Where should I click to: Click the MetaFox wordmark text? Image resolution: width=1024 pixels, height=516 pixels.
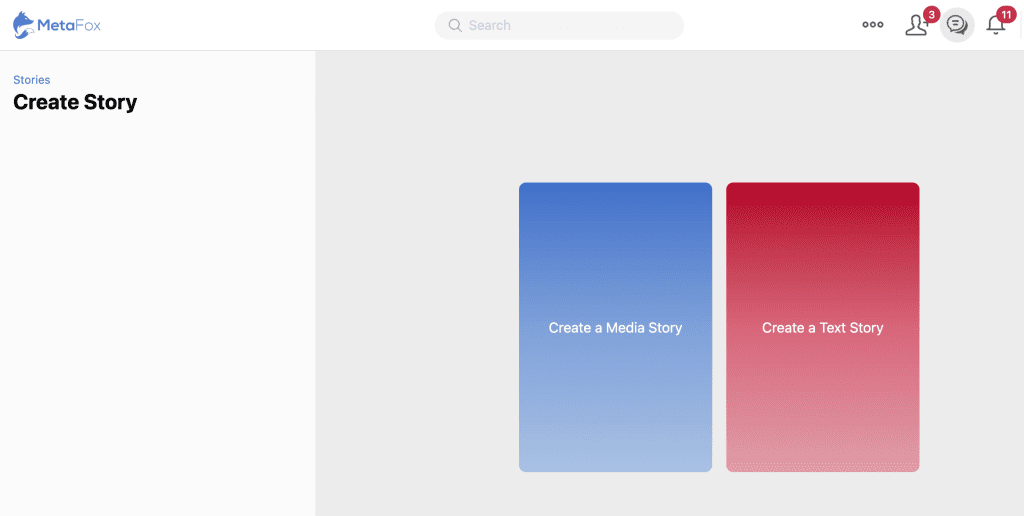click(69, 25)
